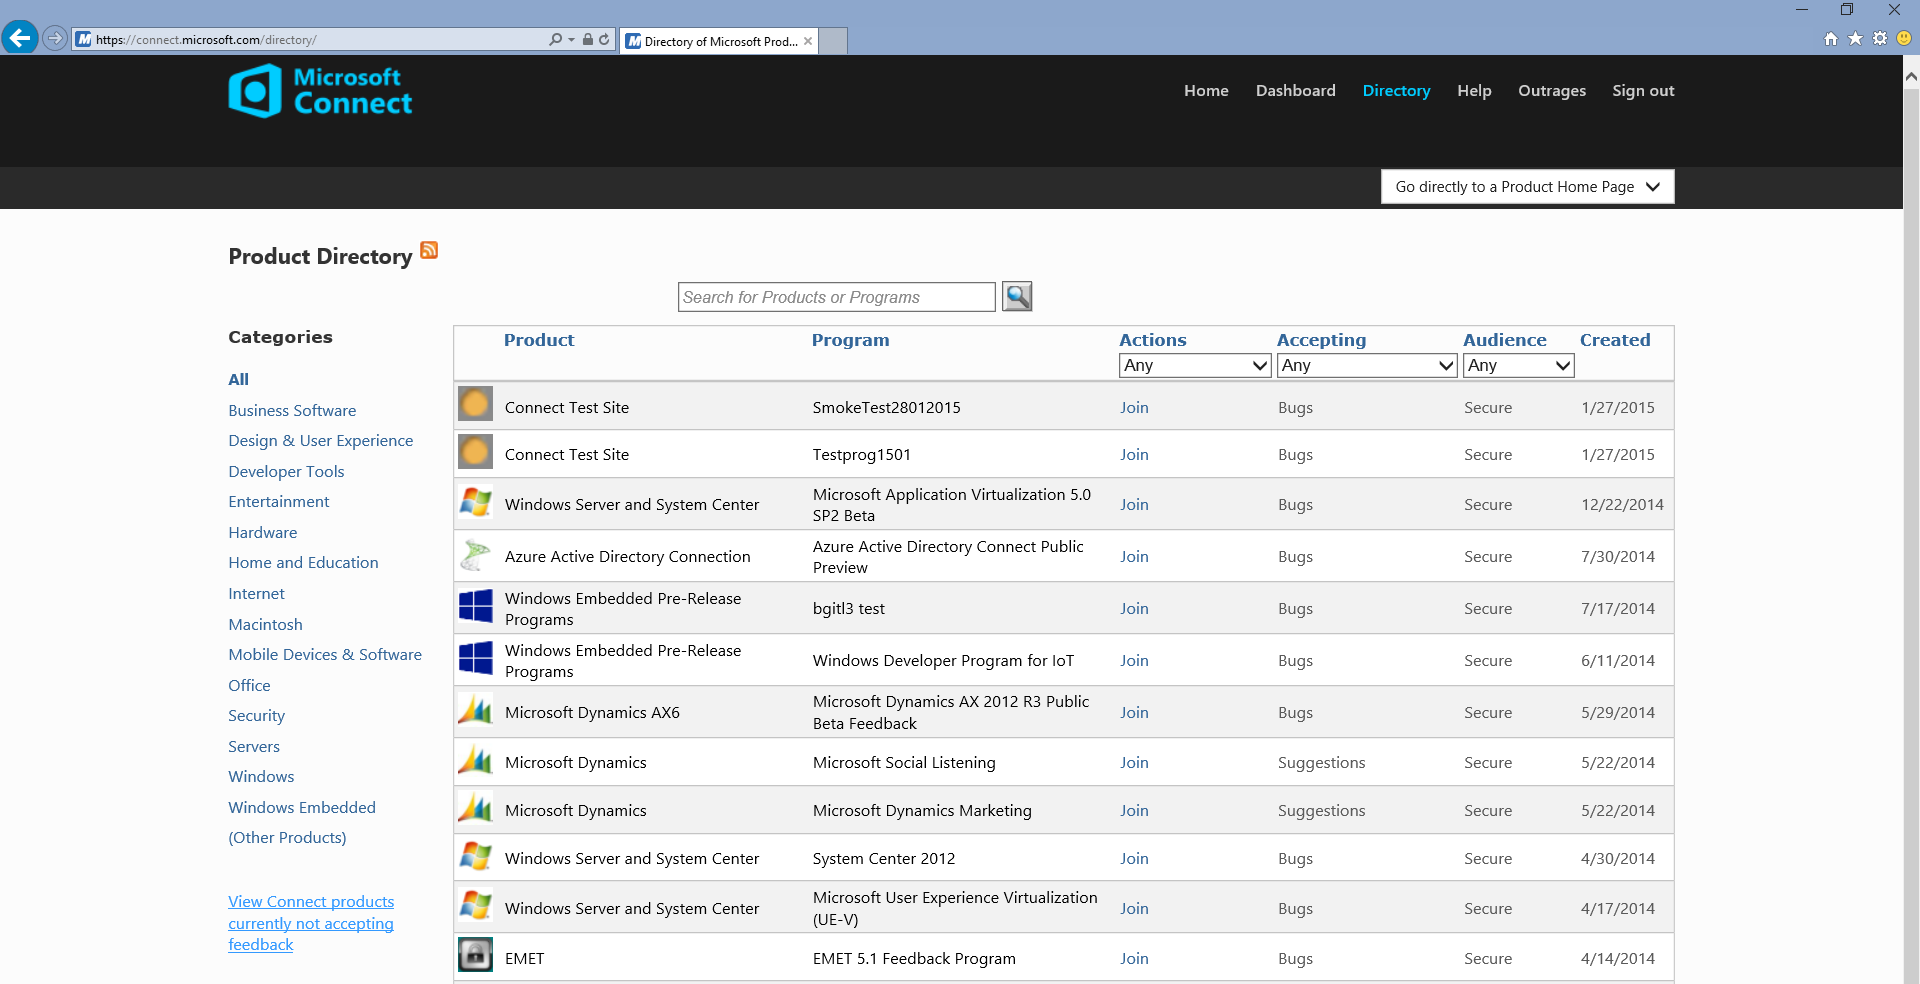Screen dimensions: 1920x984
Task: Sort by the Program column header
Action: tap(850, 340)
